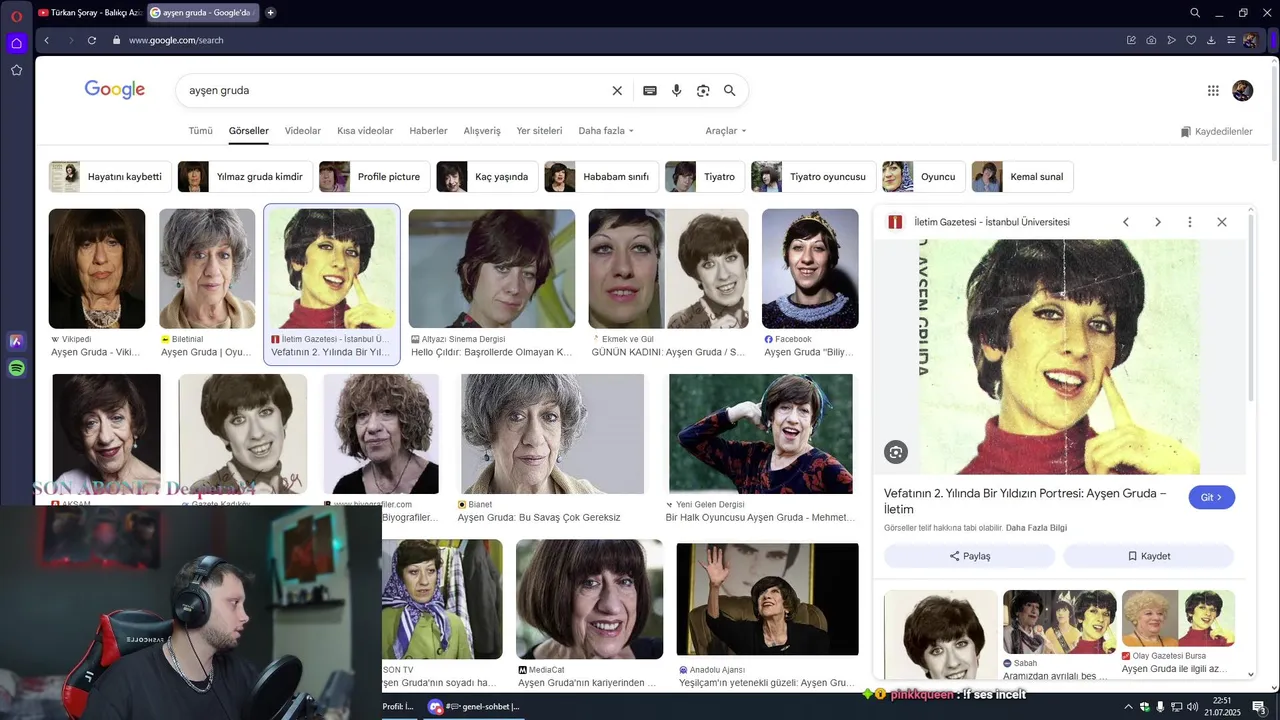Select the Hababam sınıfı filter chip
Viewport: 1280px width, 720px height.
click(x=601, y=177)
